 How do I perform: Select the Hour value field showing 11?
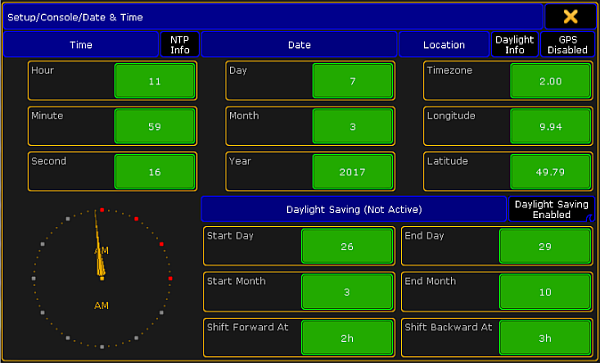click(x=155, y=81)
